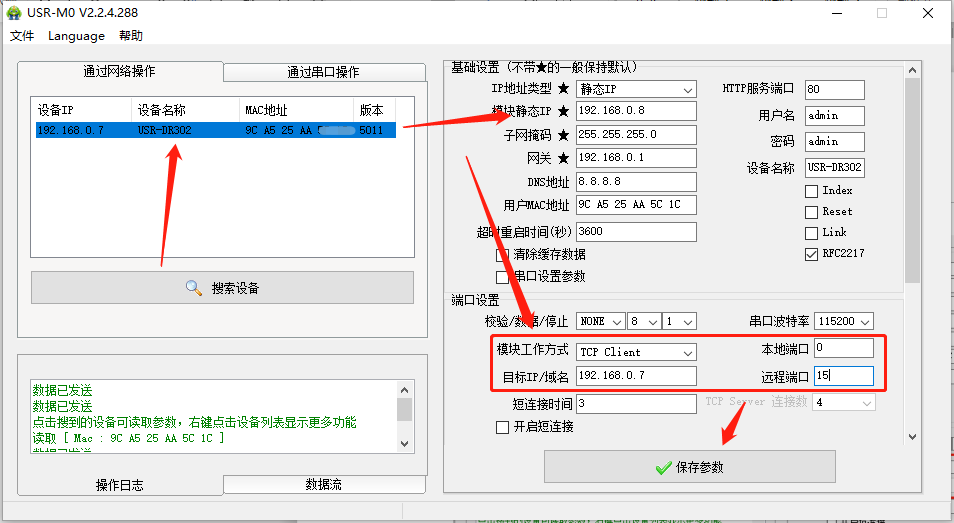Viewport: 954px width, 523px height.
Task: Click the 短连接时间 input field
Action: click(x=636, y=403)
